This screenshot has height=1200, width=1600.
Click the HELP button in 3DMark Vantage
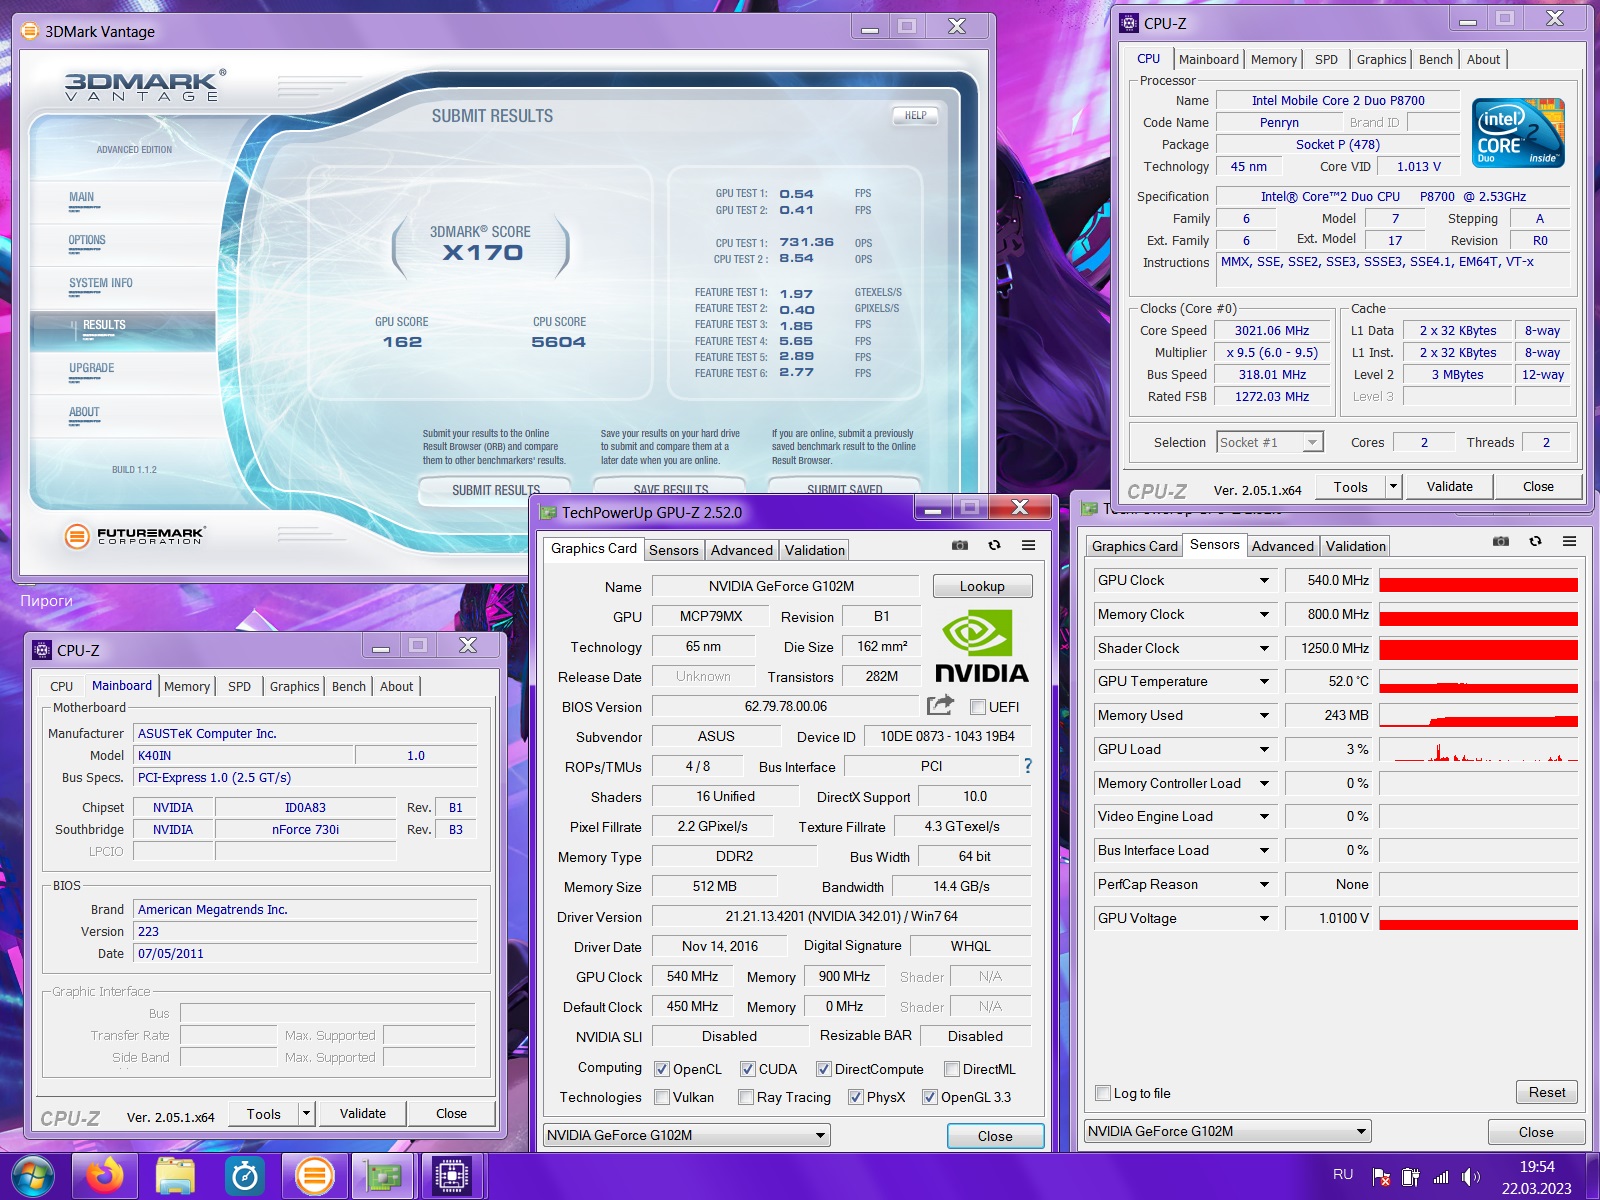[915, 115]
